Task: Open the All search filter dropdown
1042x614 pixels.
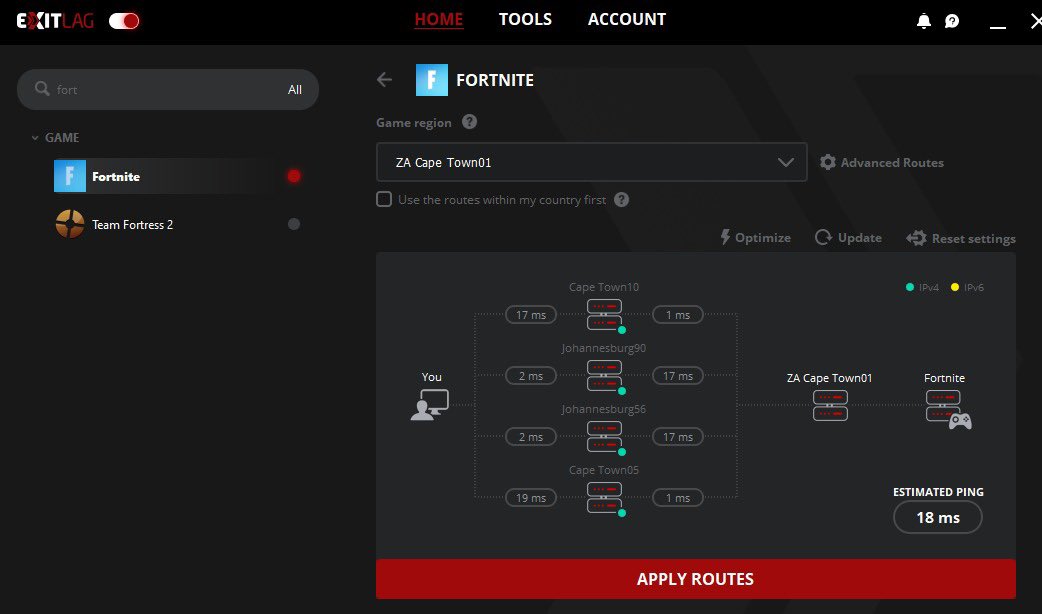Action: (x=295, y=89)
